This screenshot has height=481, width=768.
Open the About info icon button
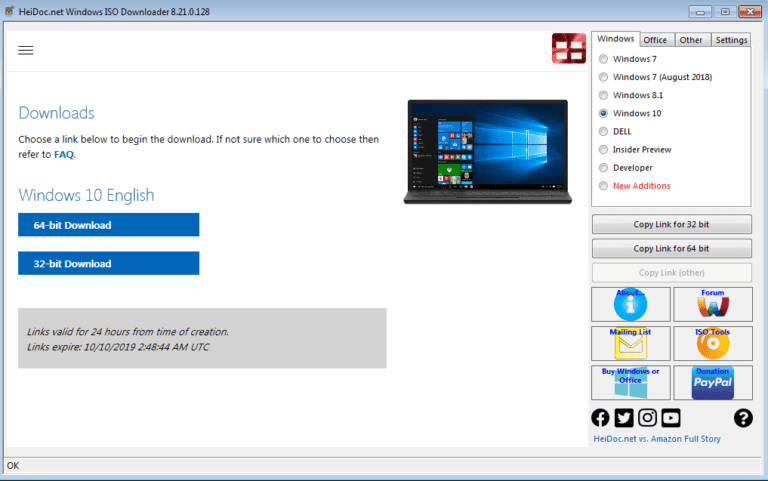pyautogui.click(x=630, y=304)
